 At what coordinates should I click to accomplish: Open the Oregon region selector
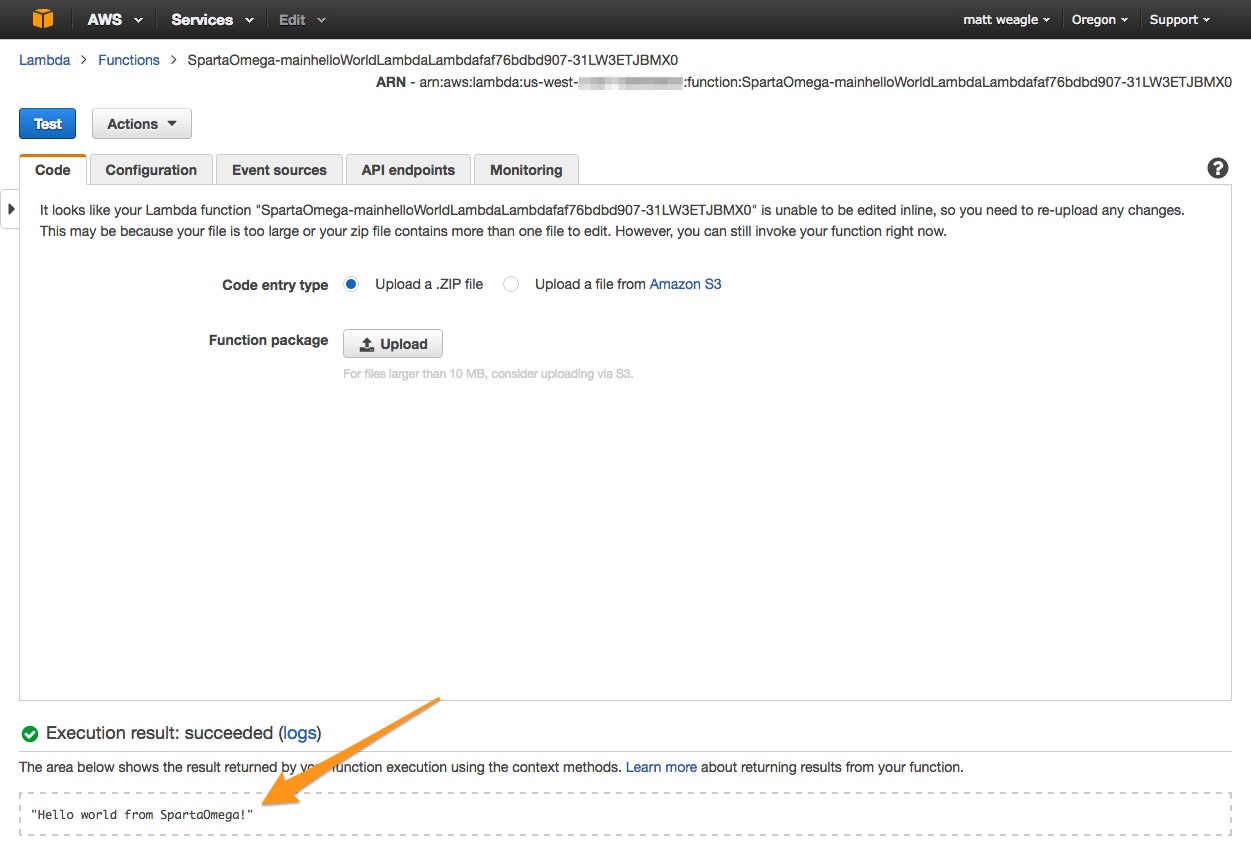point(1099,19)
